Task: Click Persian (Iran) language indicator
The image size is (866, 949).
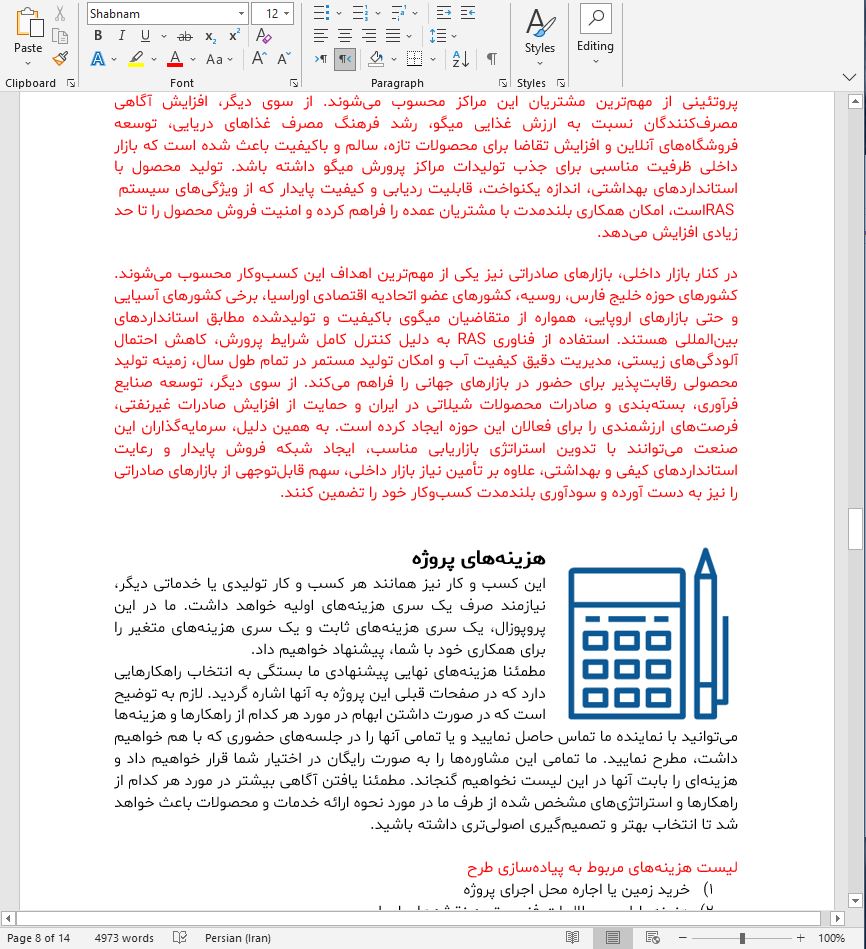Action: [238, 938]
